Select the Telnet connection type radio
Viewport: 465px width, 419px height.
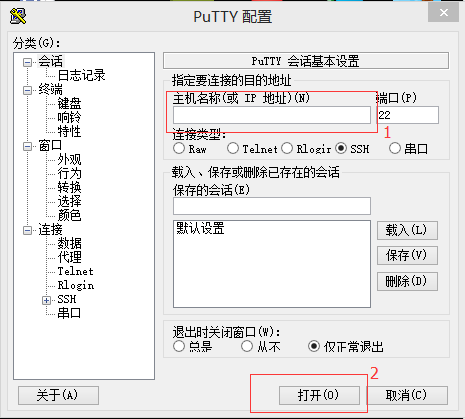point(233,148)
